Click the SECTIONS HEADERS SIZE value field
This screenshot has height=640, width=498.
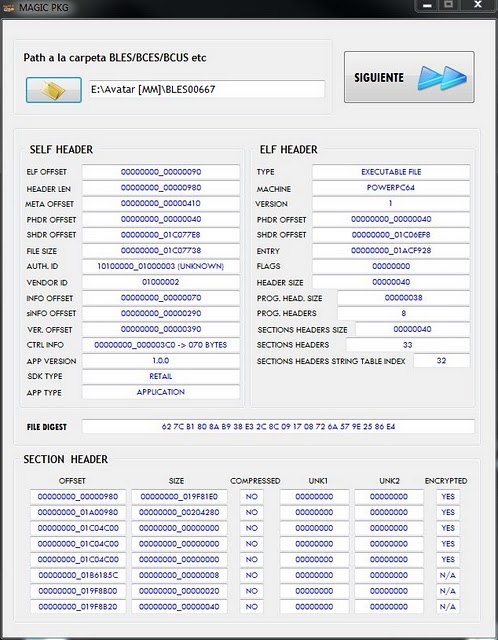[x=413, y=329]
